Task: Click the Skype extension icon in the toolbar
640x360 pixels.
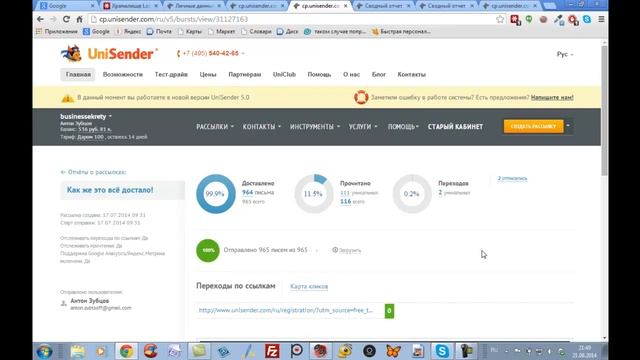Action: (x=587, y=19)
